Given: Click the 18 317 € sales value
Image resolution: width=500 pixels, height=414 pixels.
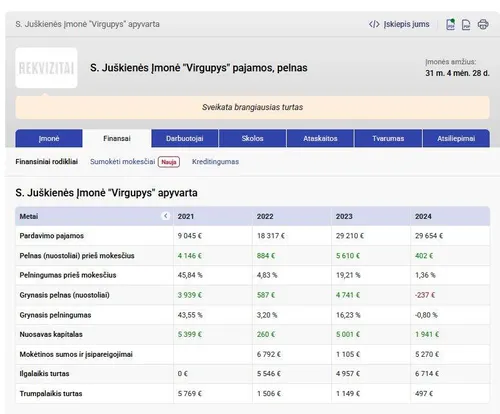Looking at the screenshot, I should click(271, 236).
